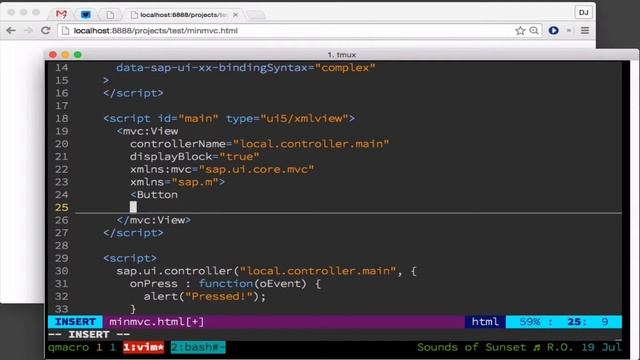This screenshot has height=360, width=640.
Task: Click the -- INSERT -- command line text
Action: click(89, 335)
